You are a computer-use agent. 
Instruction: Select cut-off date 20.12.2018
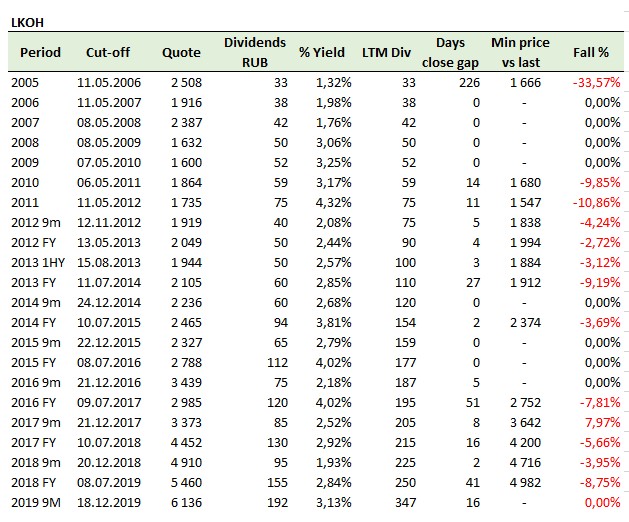[109, 463]
